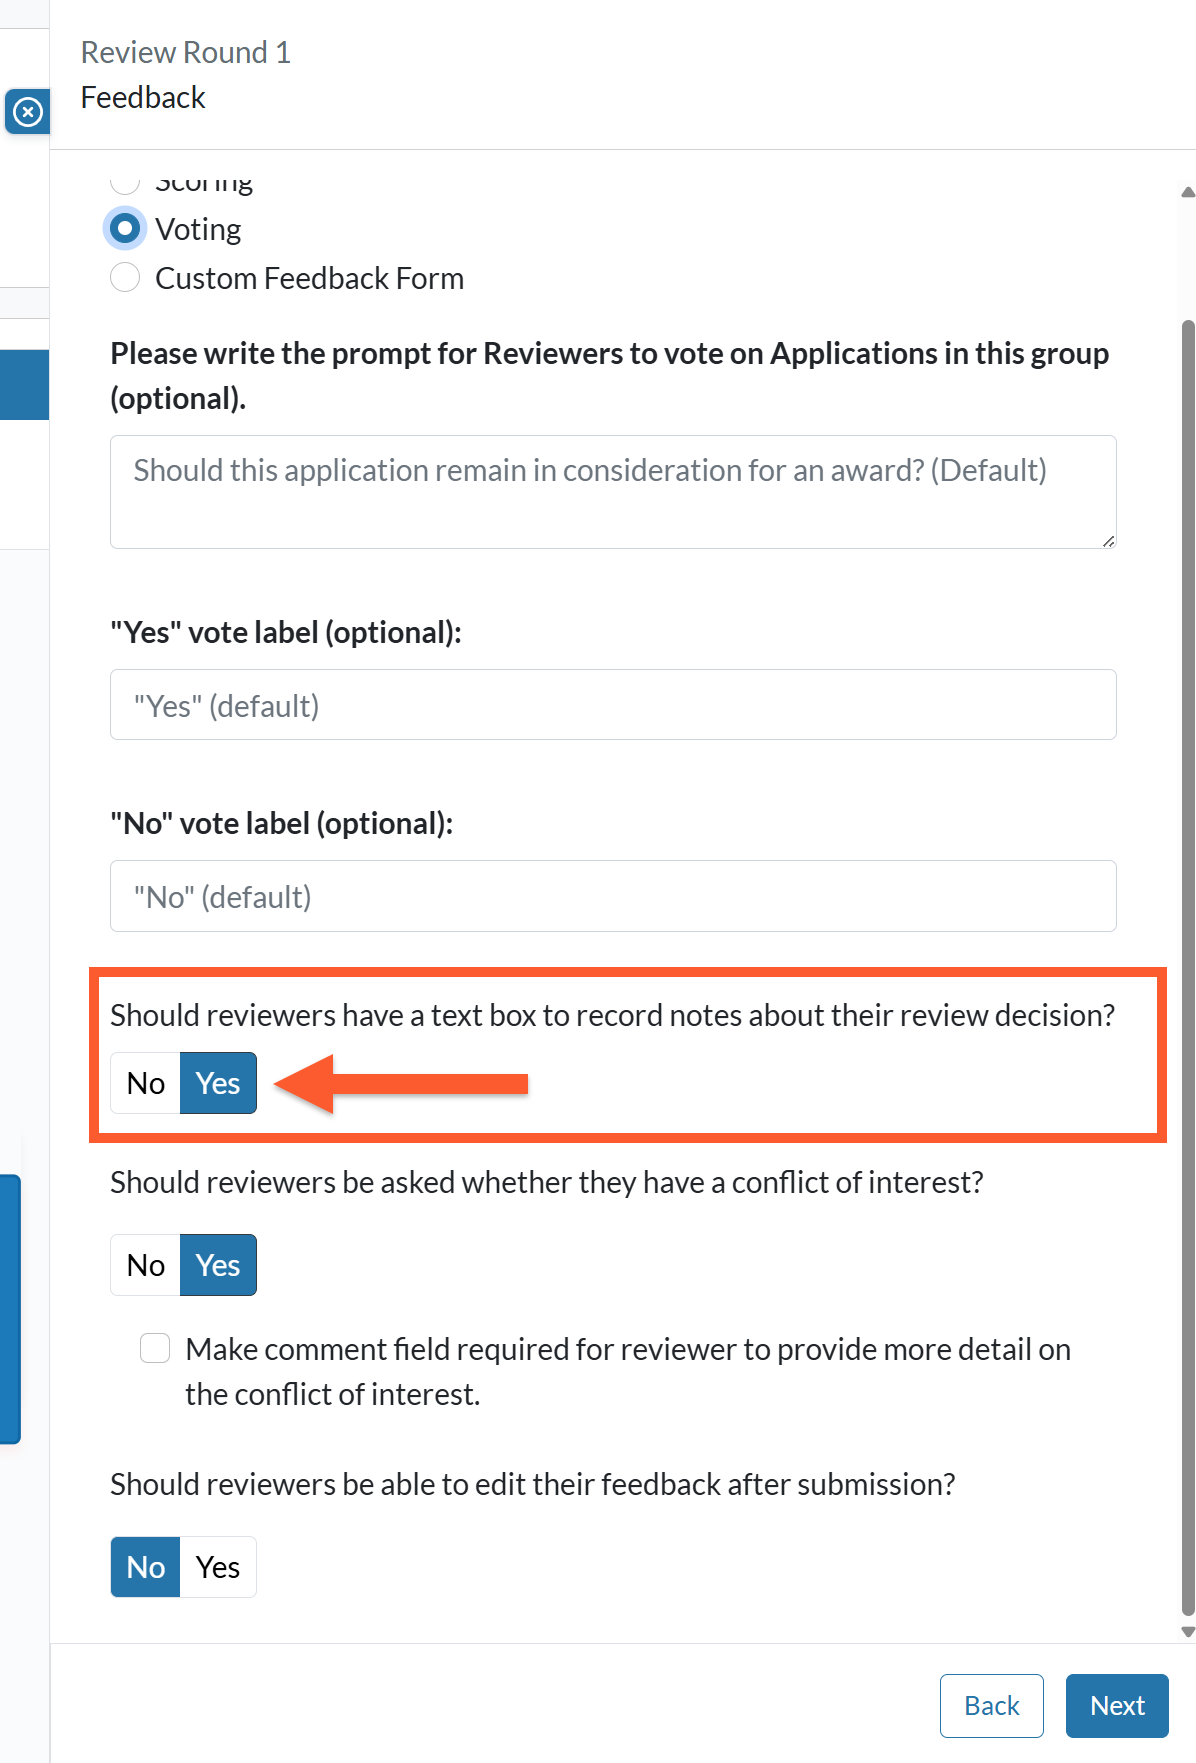Image resolution: width=1196 pixels, height=1763 pixels.
Task: Set review notes text box to No
Action: pyautogui.click(x=146, y=1083)
